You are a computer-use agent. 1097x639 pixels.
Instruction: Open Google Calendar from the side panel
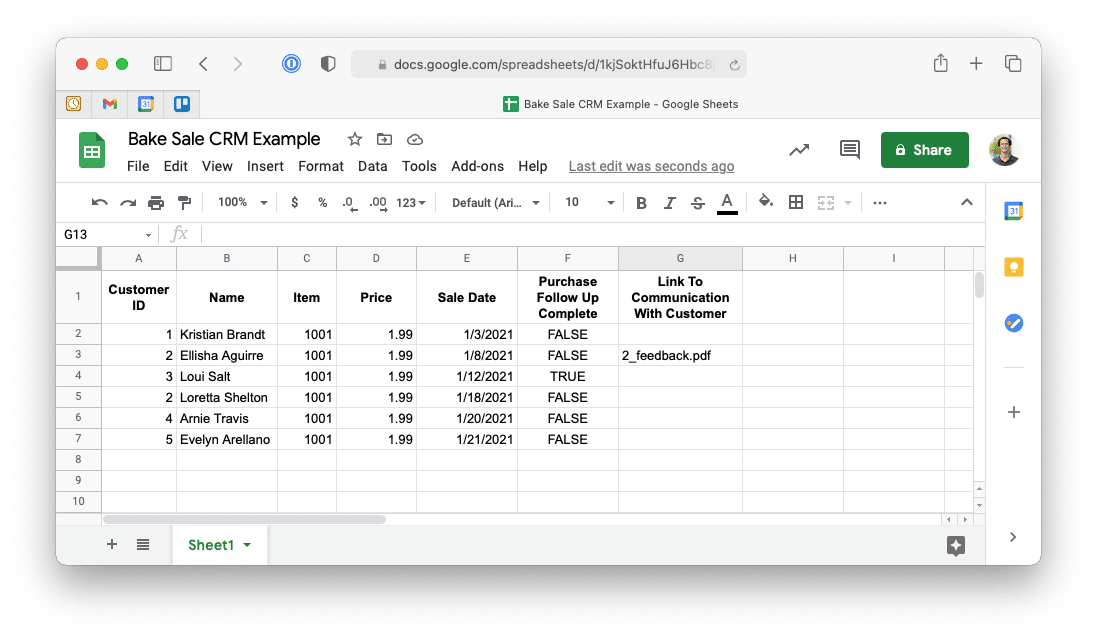[1014, 212]
